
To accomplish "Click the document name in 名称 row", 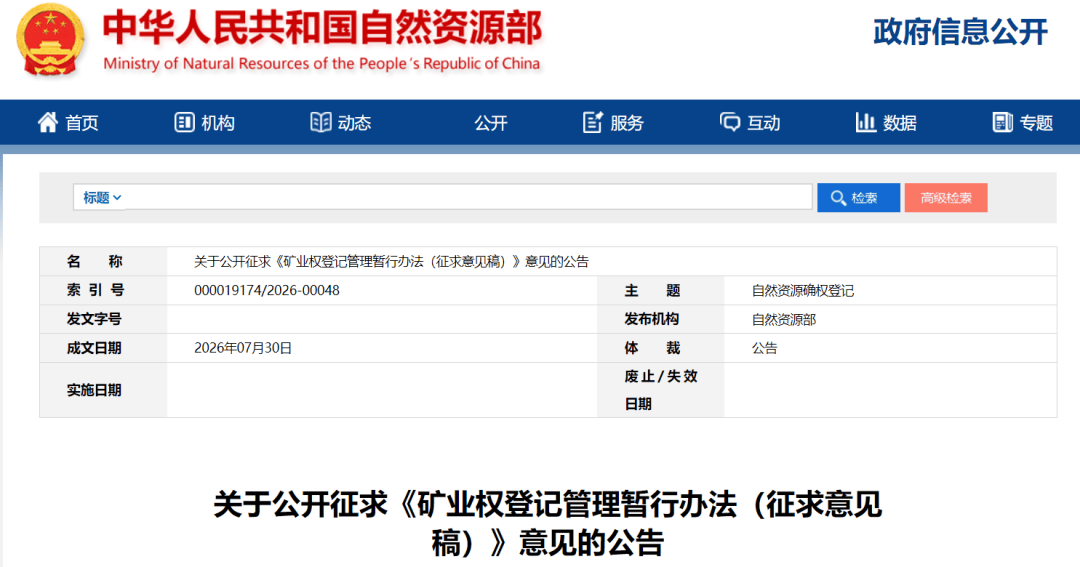I will pyautogui.click(x=391, y=262).
